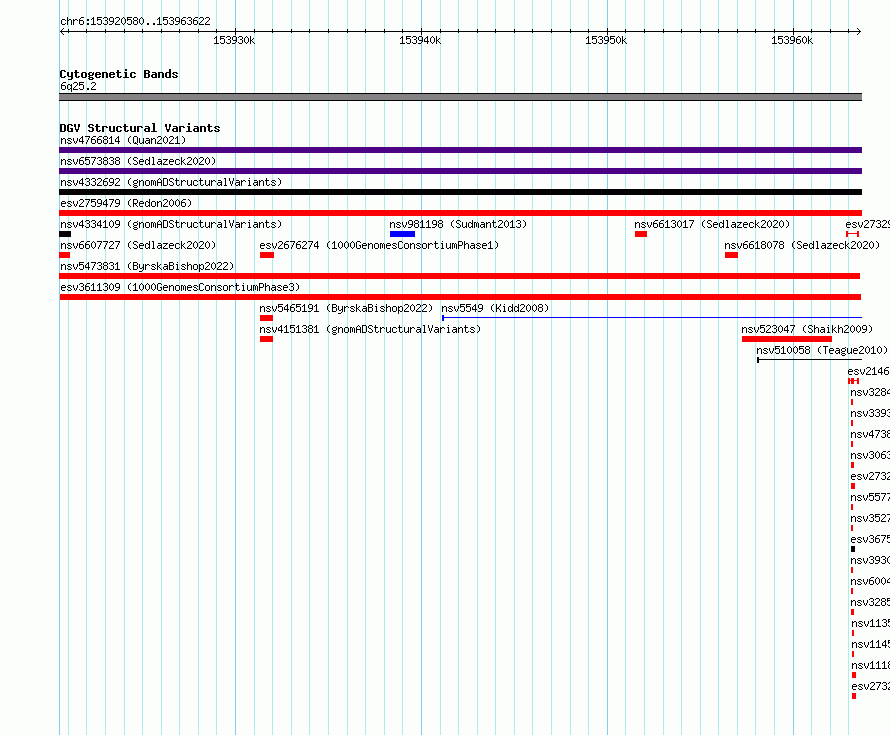
Task: Select the red bar of nsv523047 (Shaikh2009)
Action: pos(787,339)
